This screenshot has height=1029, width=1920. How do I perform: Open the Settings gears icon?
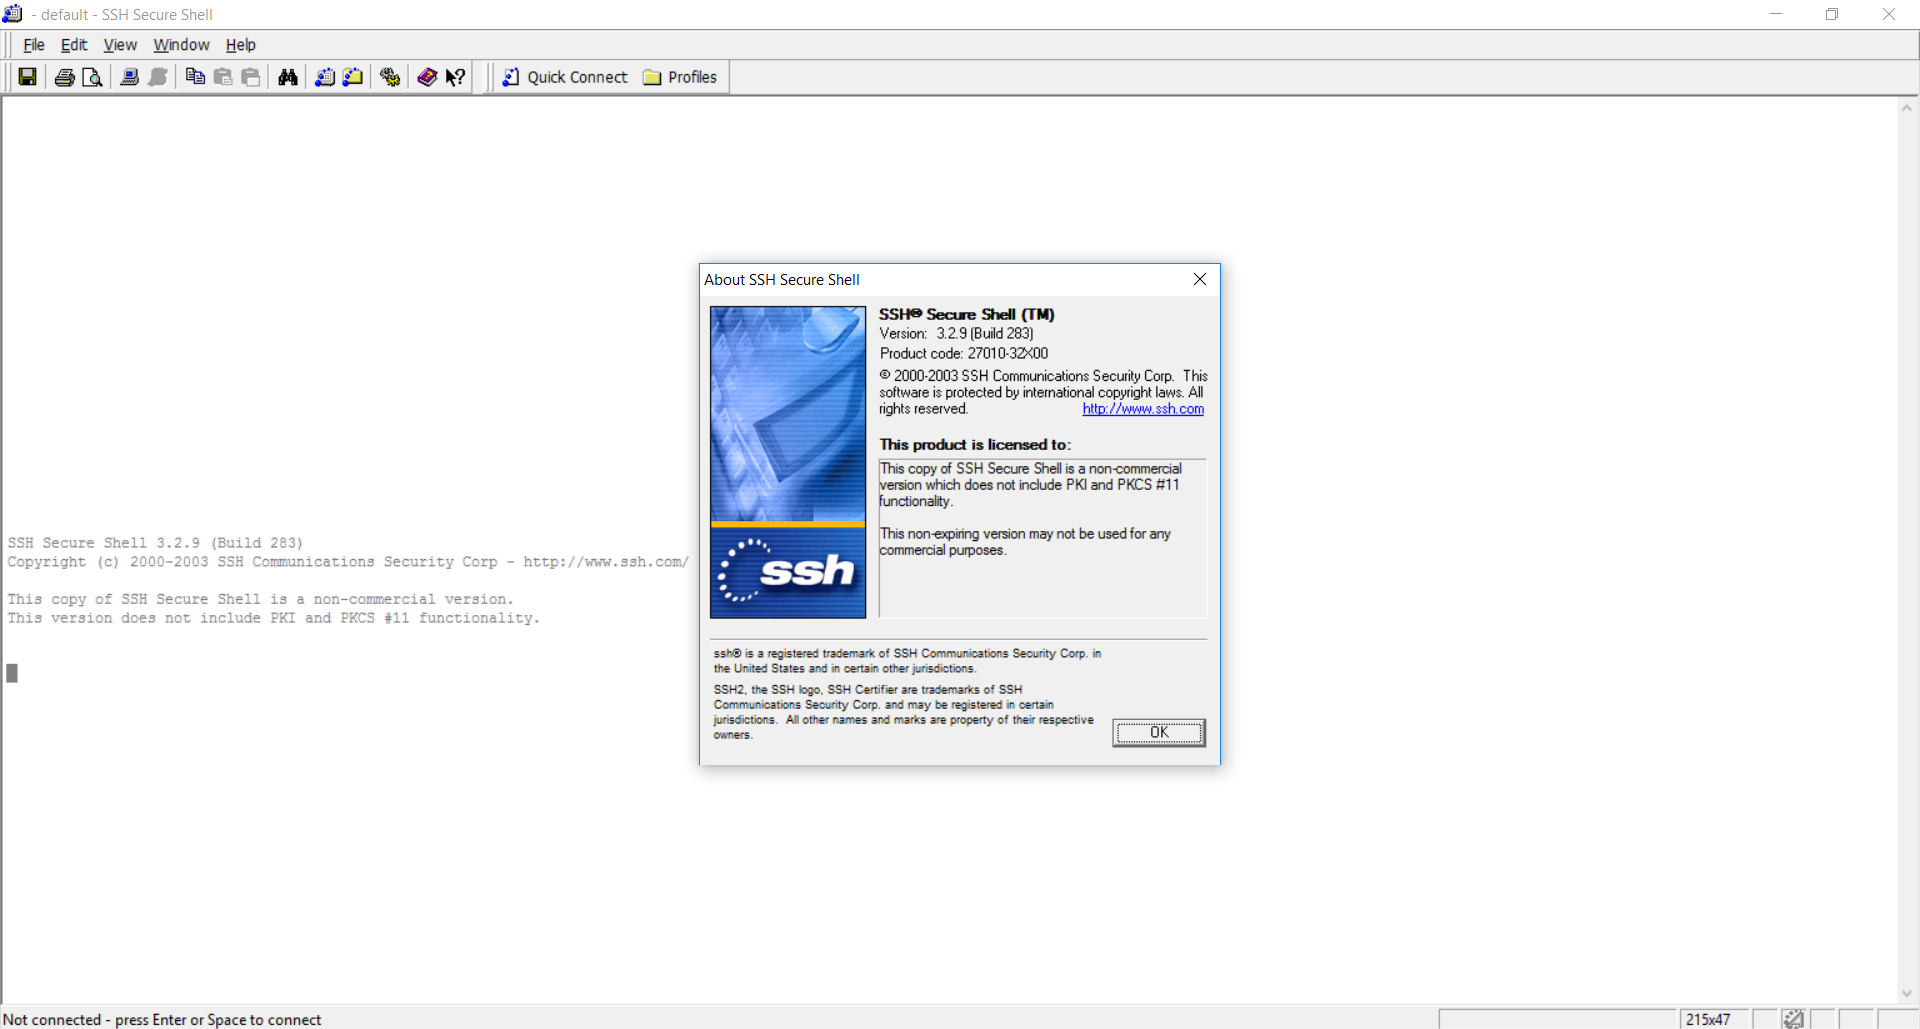[x=390, y=77]
